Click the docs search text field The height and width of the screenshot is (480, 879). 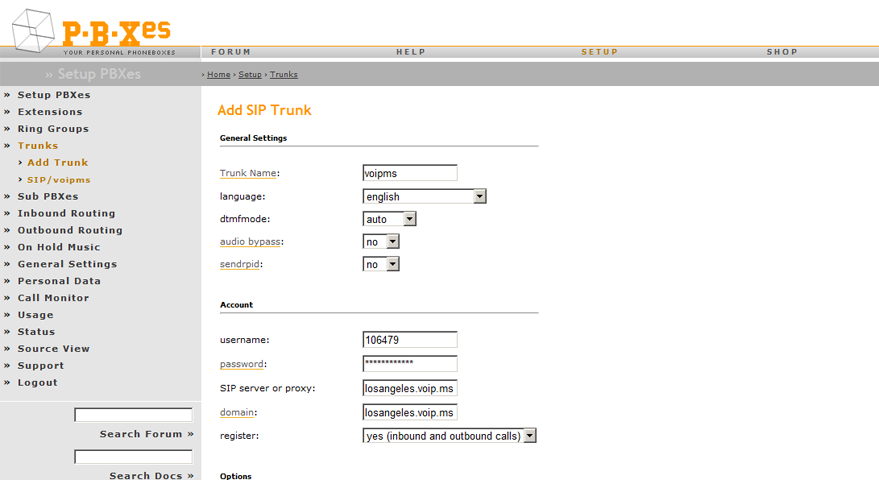(133, 457)
